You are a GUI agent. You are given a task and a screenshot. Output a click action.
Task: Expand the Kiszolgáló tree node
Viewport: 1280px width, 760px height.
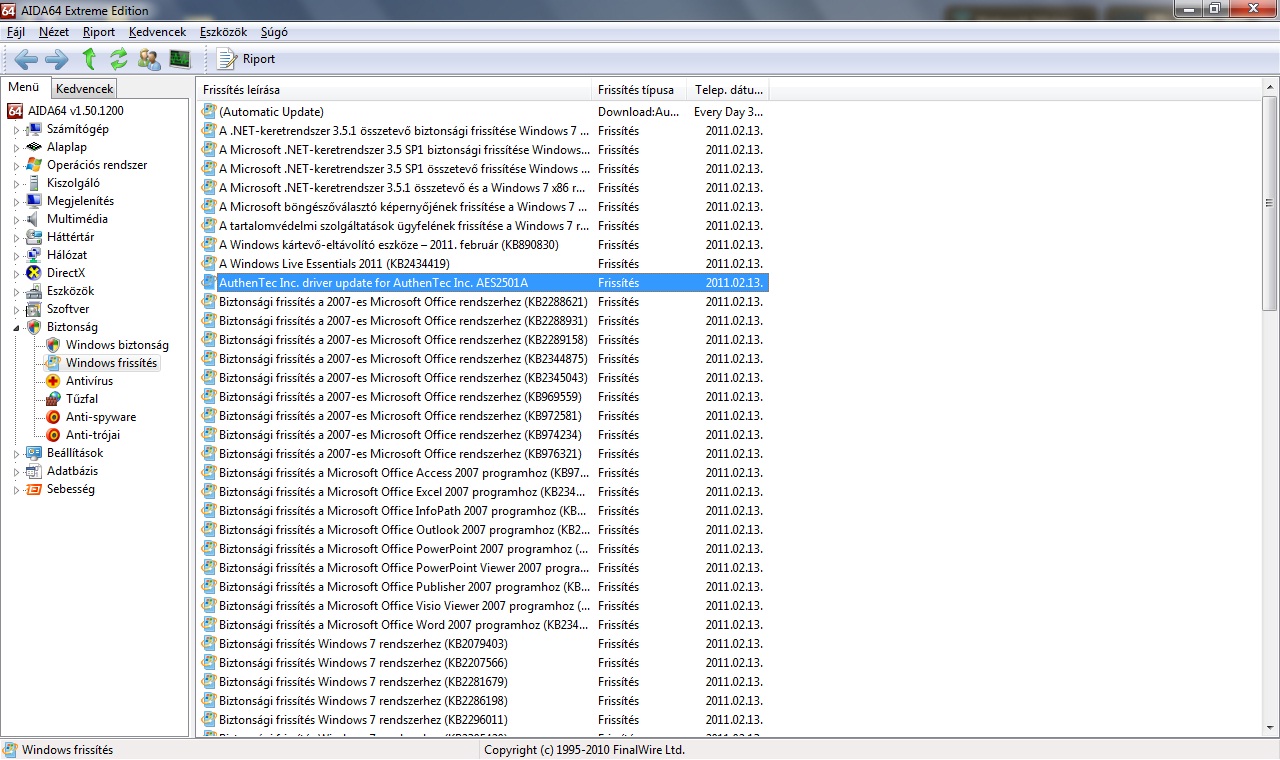[16, 184]
